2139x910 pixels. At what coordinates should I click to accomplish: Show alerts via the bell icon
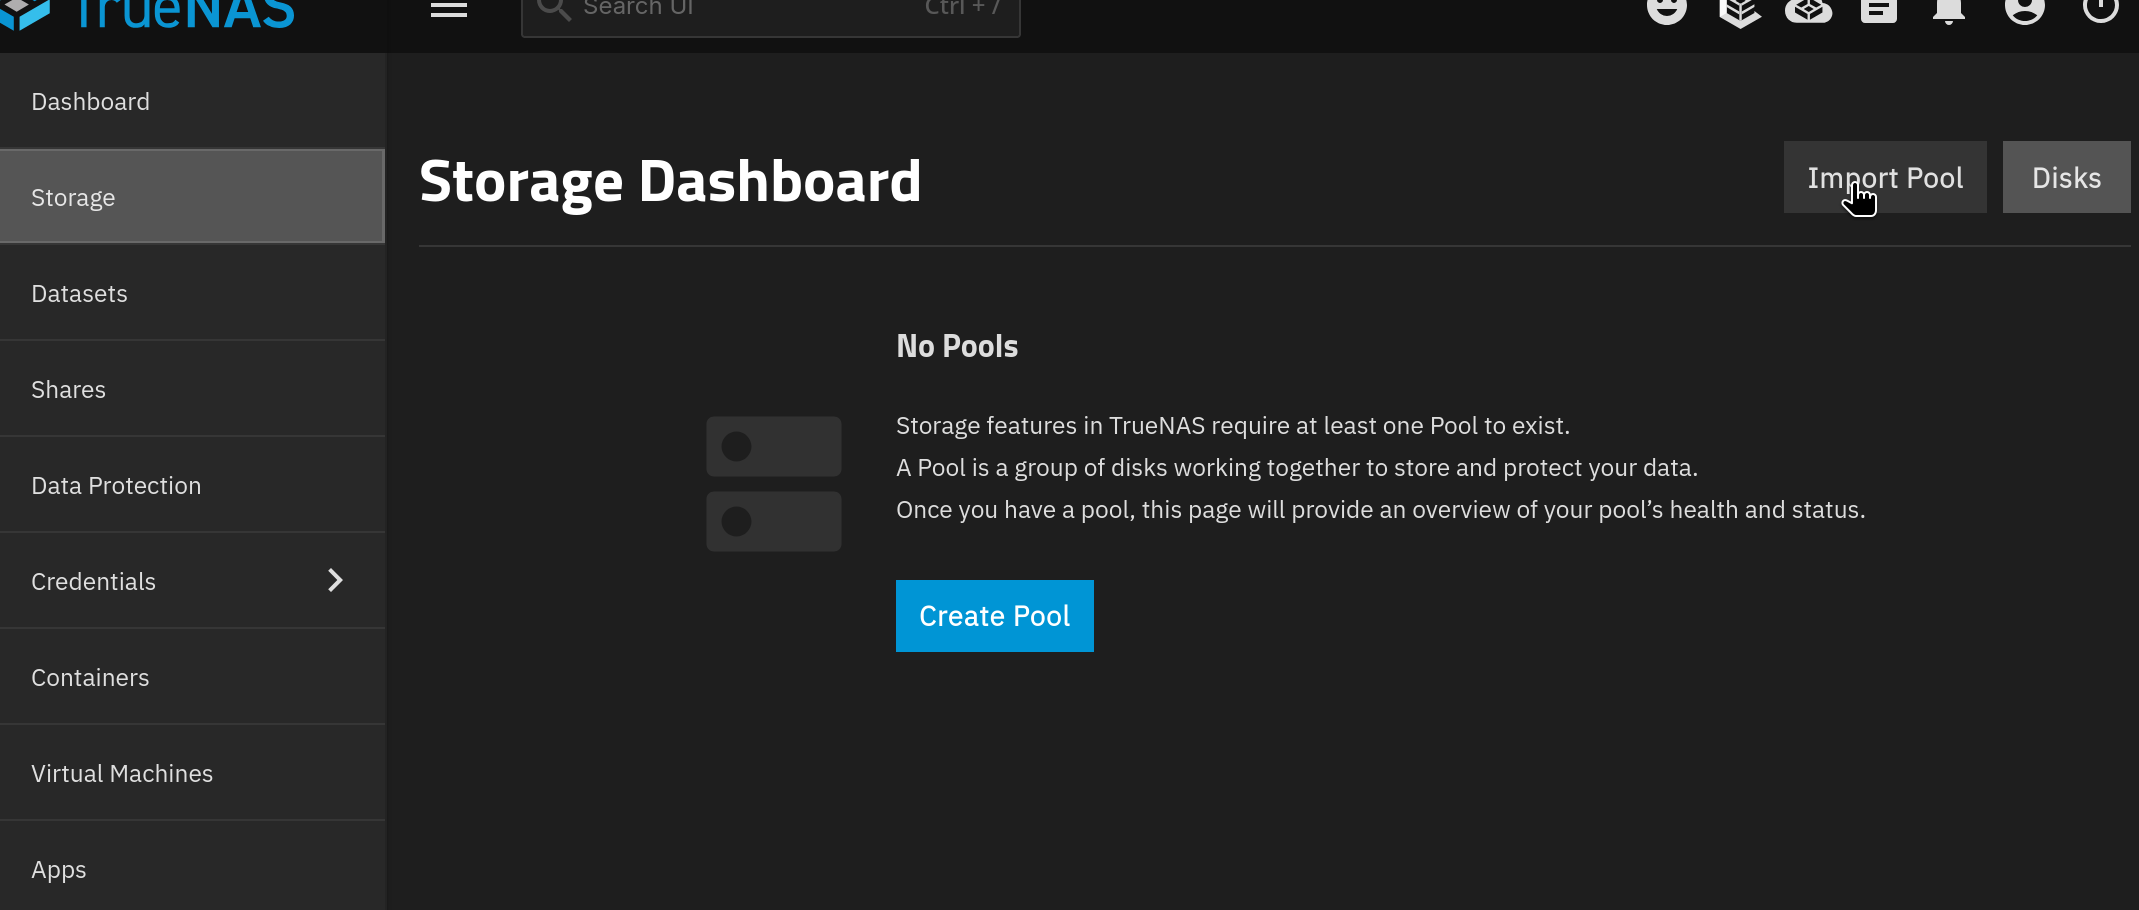click(1948, 10)
